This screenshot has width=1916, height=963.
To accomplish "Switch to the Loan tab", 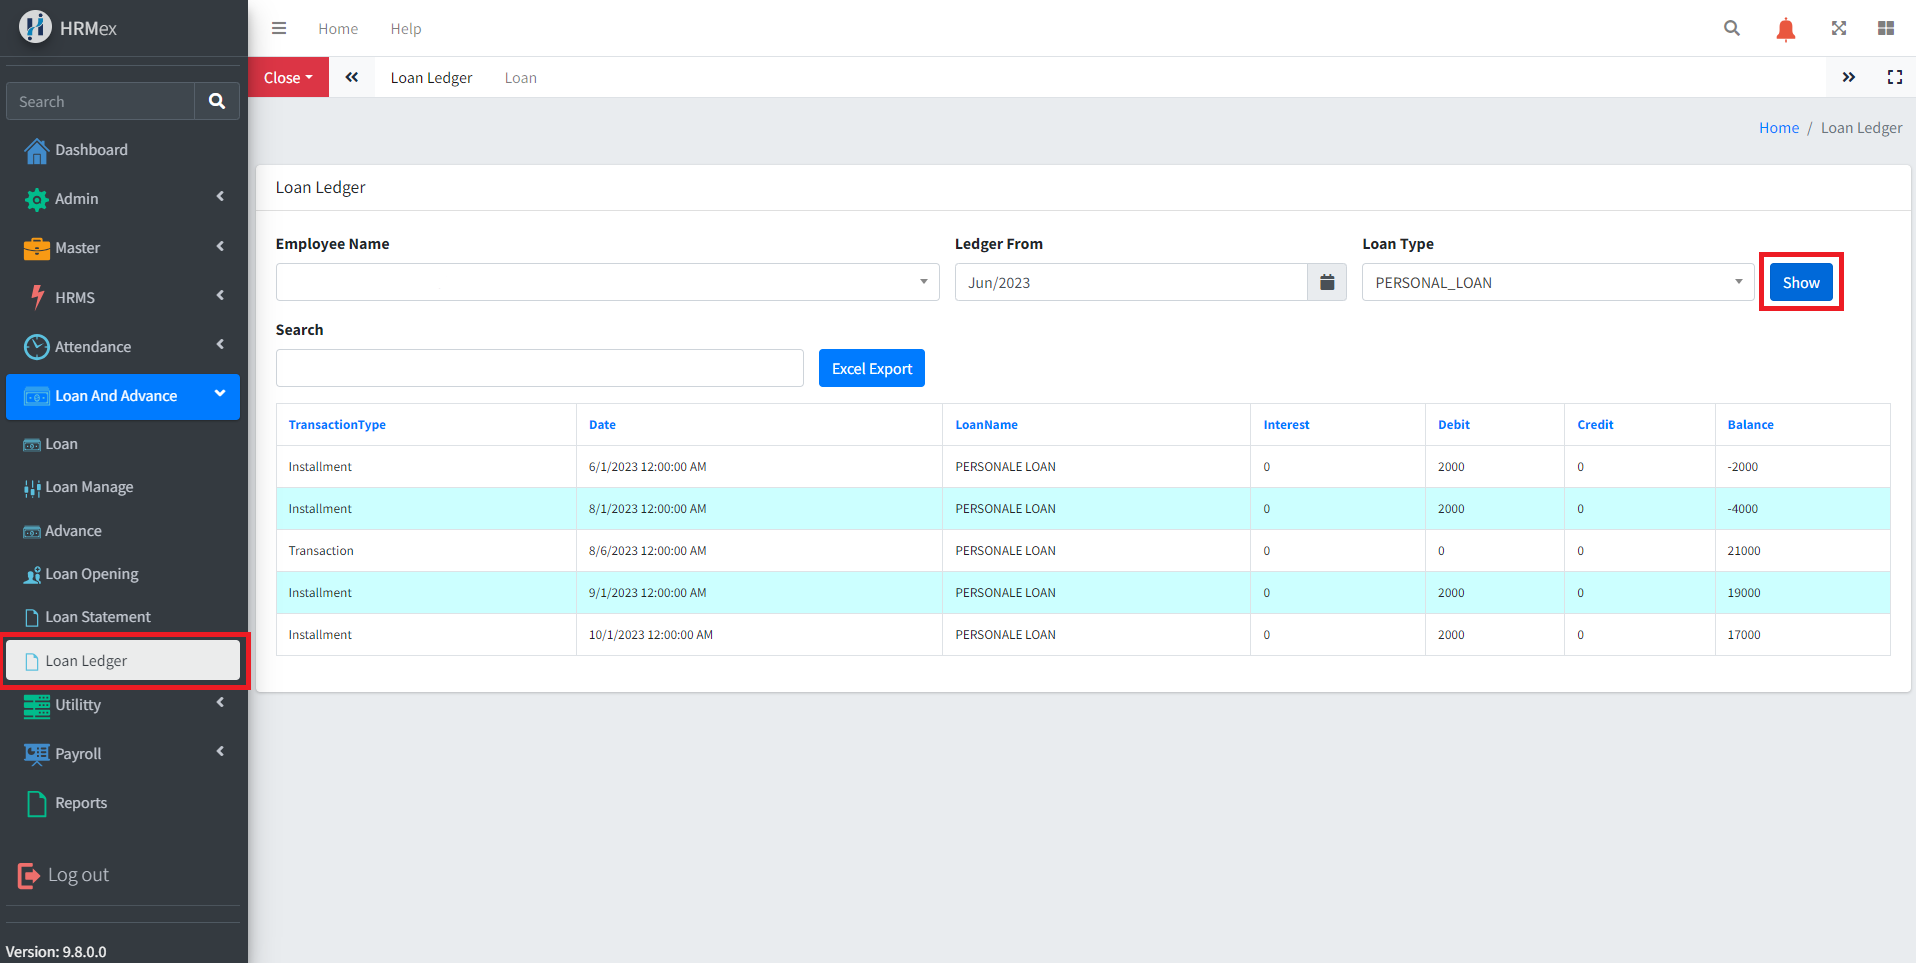I will pyautogui.click(x=520, y=78).
